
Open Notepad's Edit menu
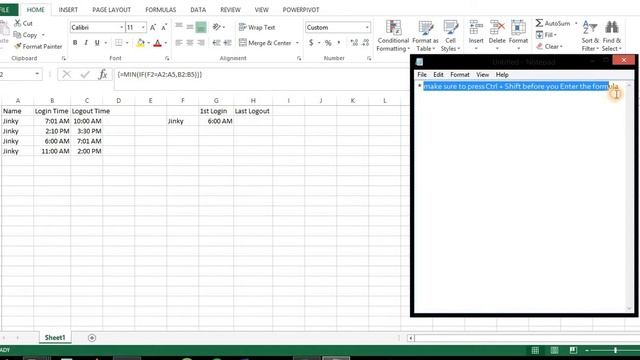coord(438,75)
